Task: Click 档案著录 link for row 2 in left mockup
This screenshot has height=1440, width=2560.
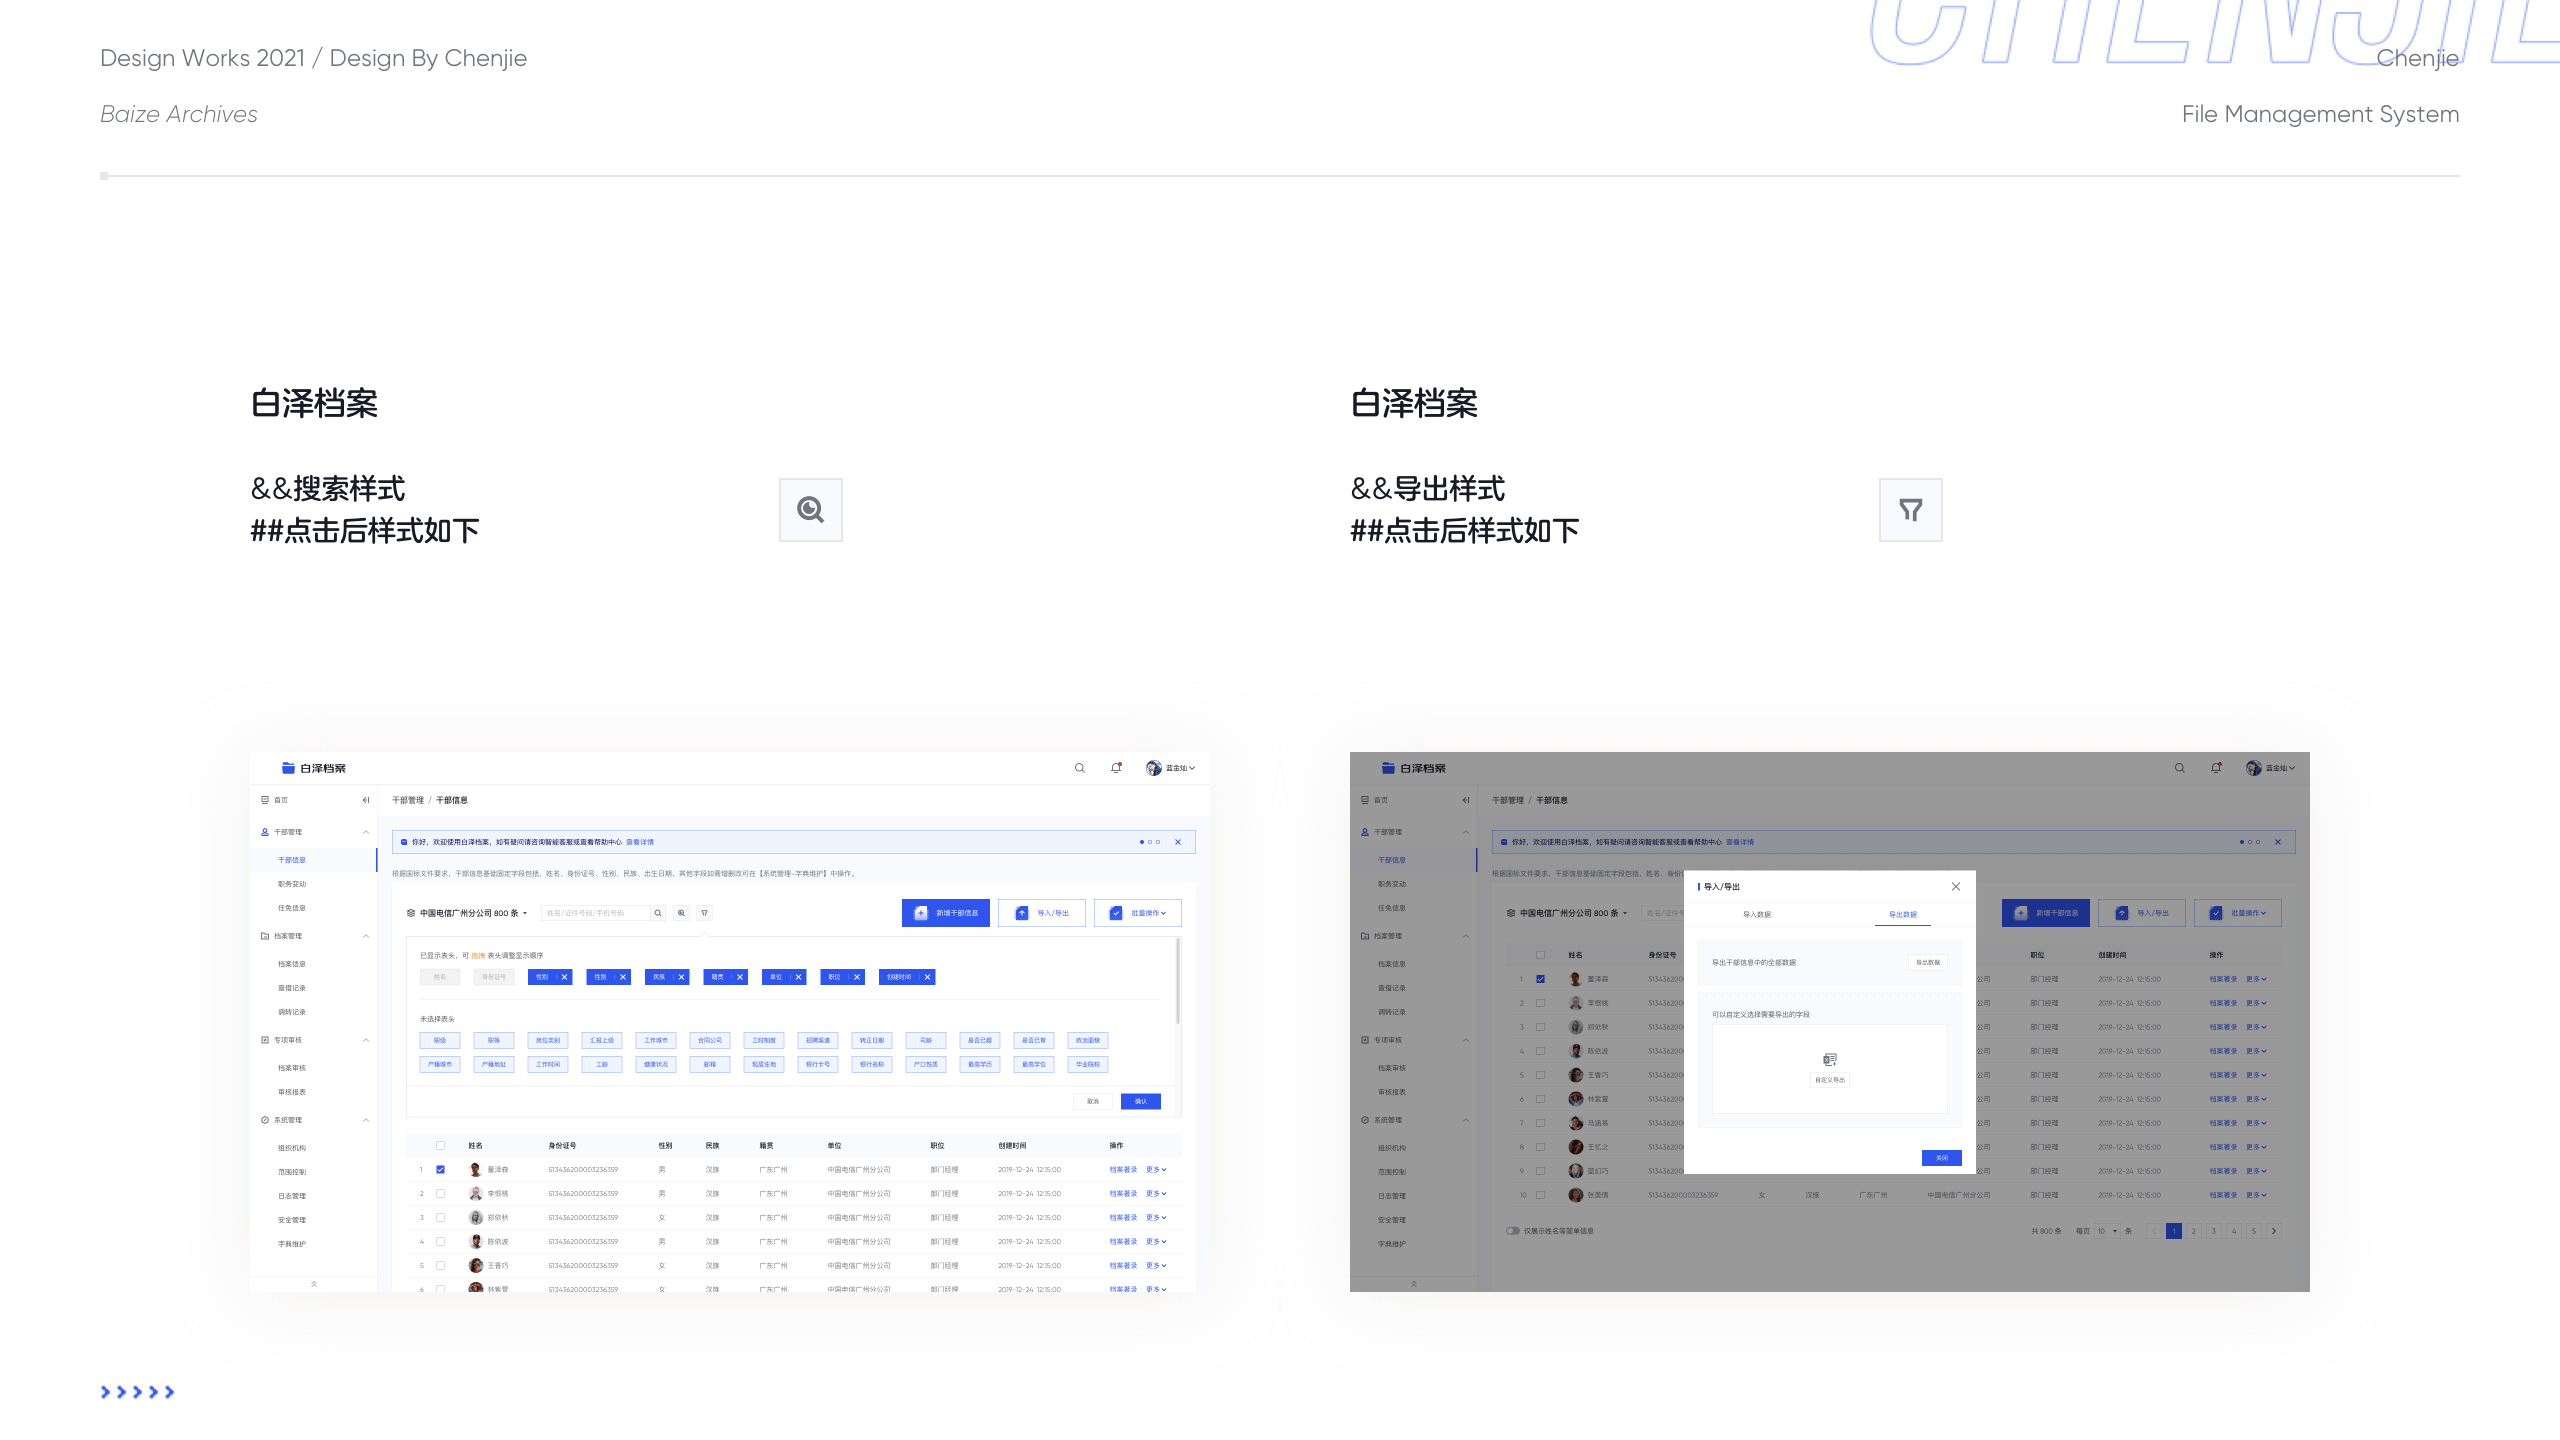Action: pos(1123,1193)
